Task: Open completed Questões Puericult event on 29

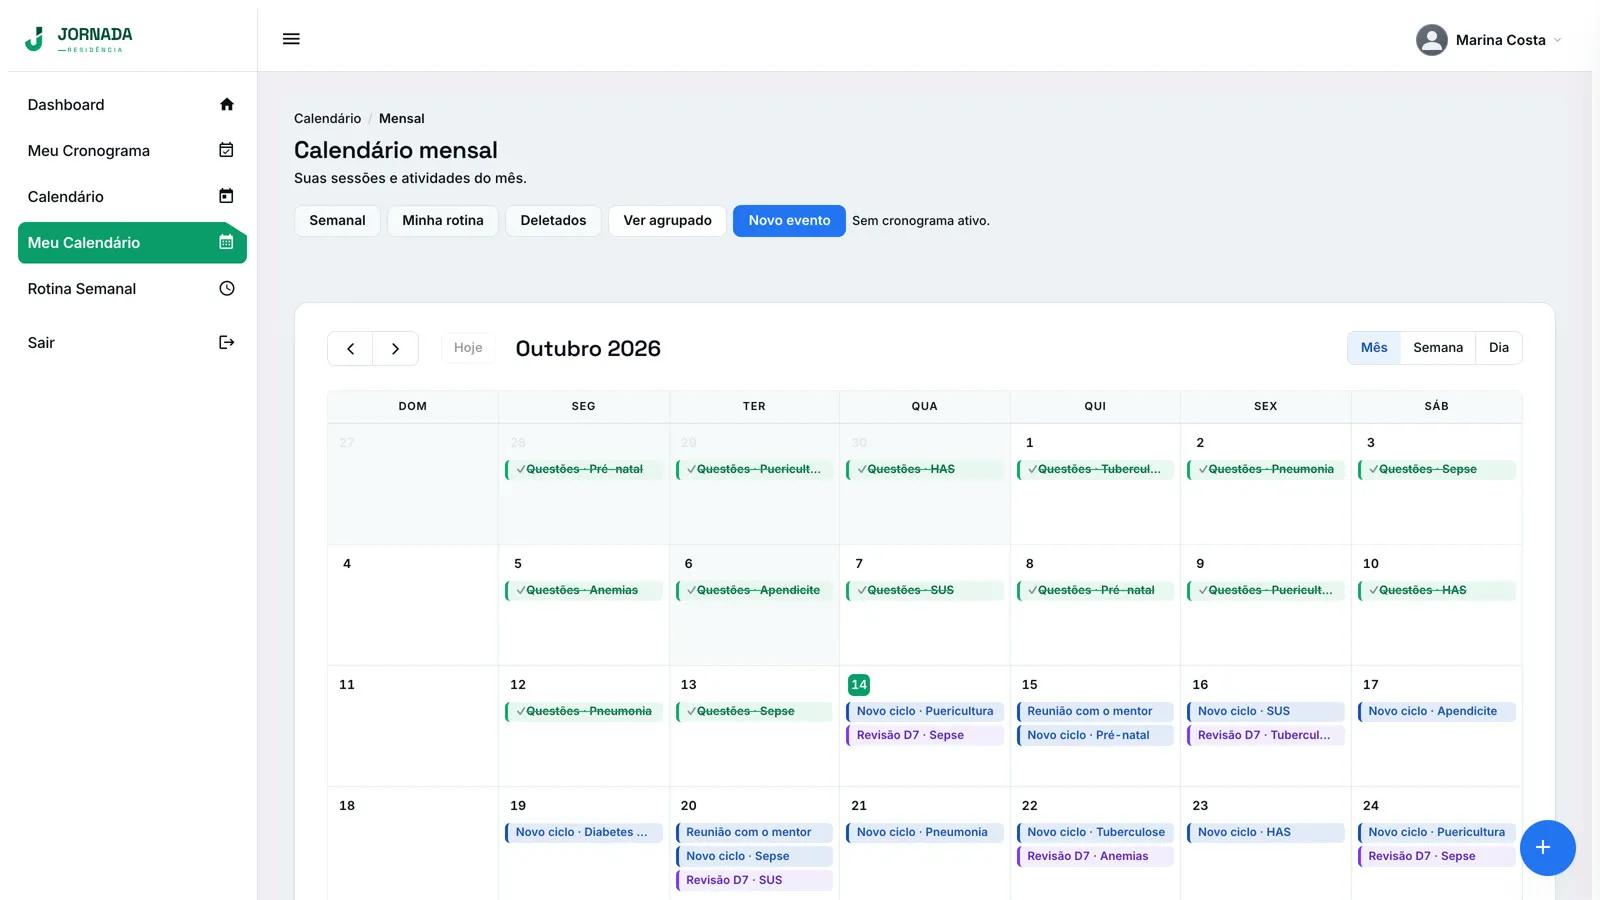Action: [x=755, y=469]
